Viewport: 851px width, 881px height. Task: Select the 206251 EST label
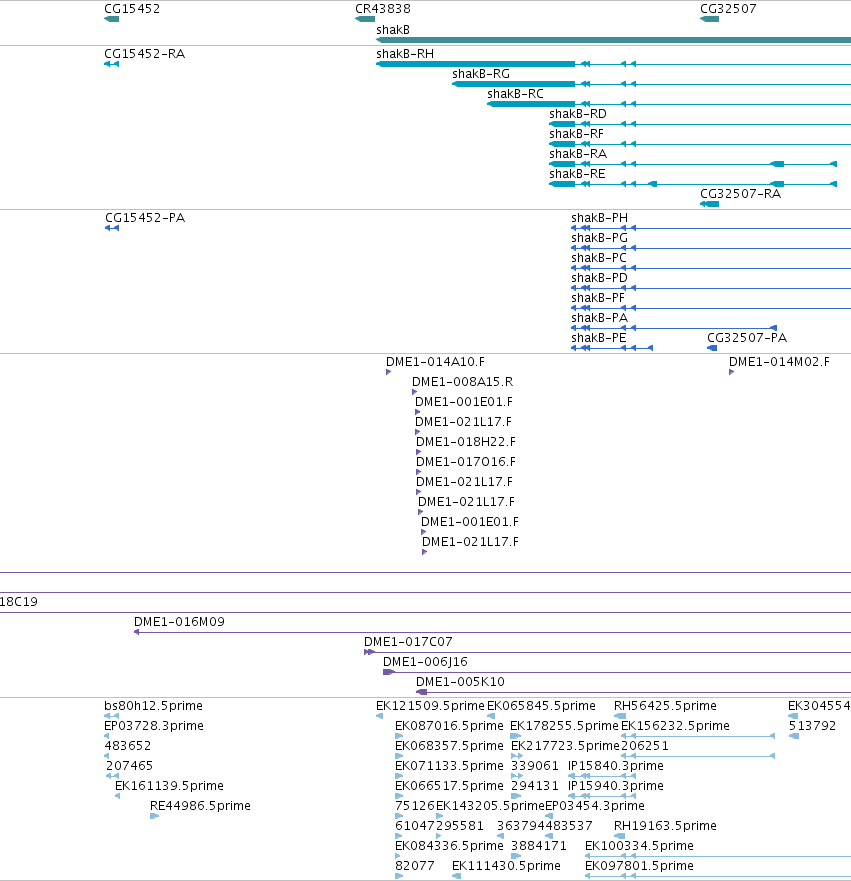point(644,746)
